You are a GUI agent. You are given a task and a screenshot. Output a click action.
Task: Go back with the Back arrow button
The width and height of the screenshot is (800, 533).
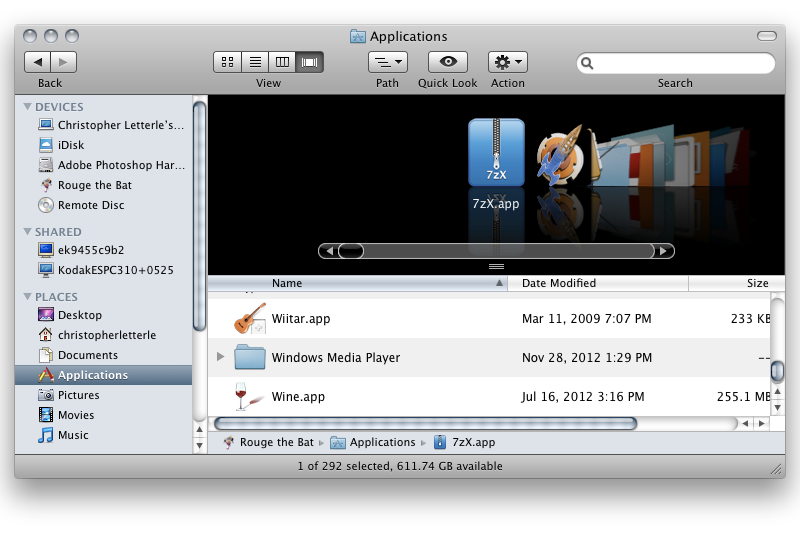click(x=37, y=62)
